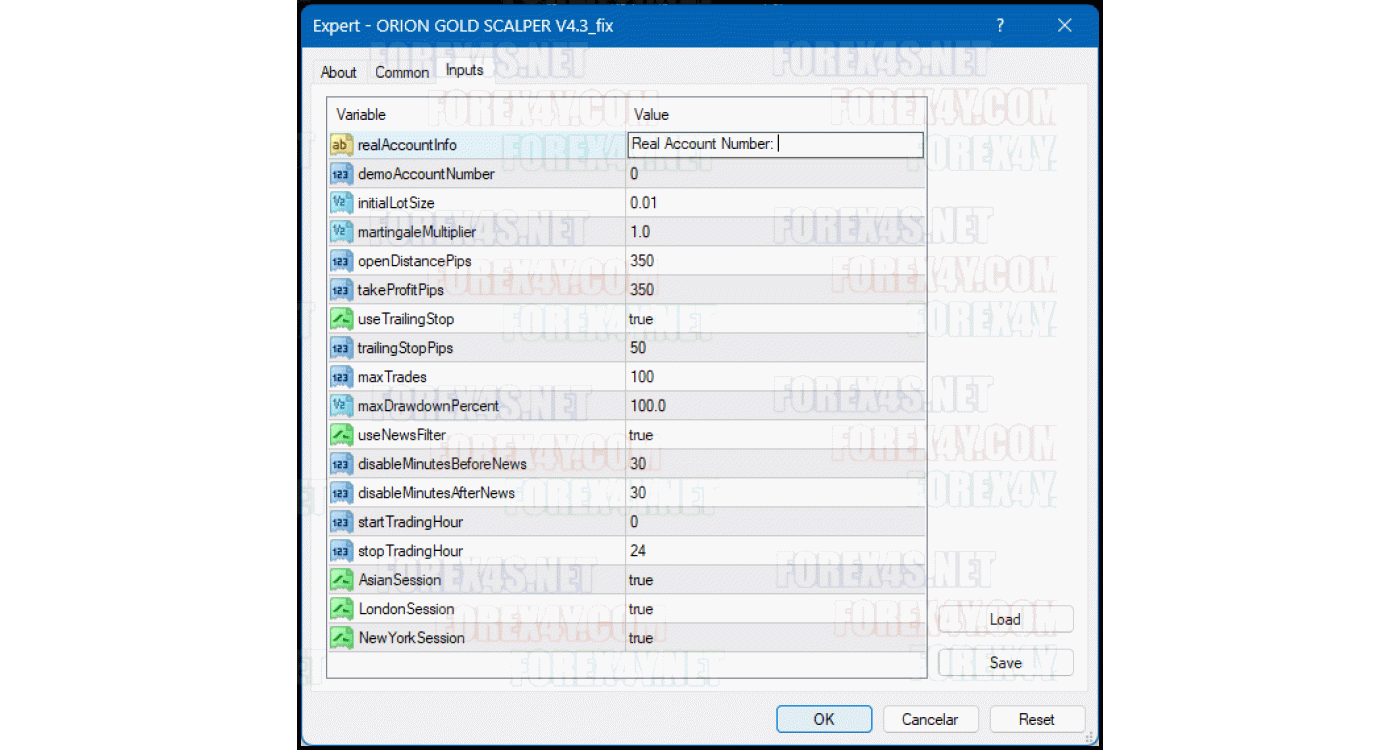Screen dimensions: 1400x750
Task: Toggle the useNewsFilter true value
Action: 775,435
